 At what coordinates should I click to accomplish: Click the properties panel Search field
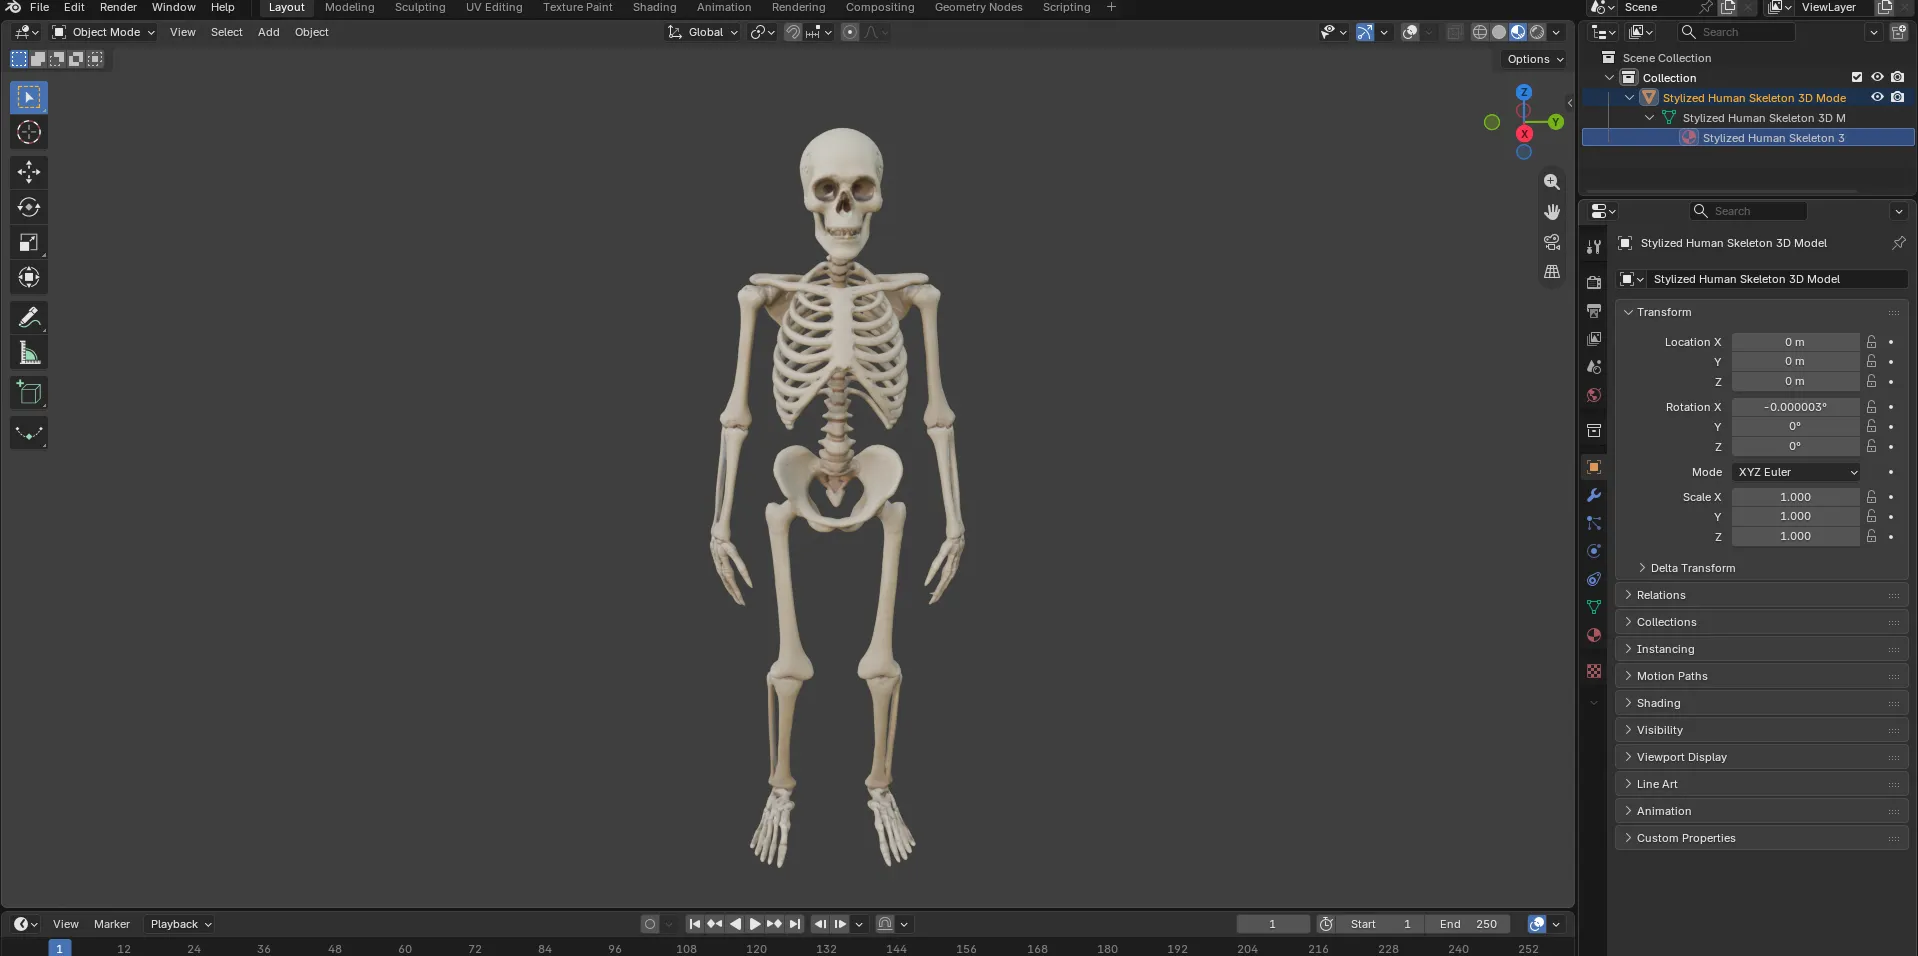pyautogui.click(x=1748, y=211)
